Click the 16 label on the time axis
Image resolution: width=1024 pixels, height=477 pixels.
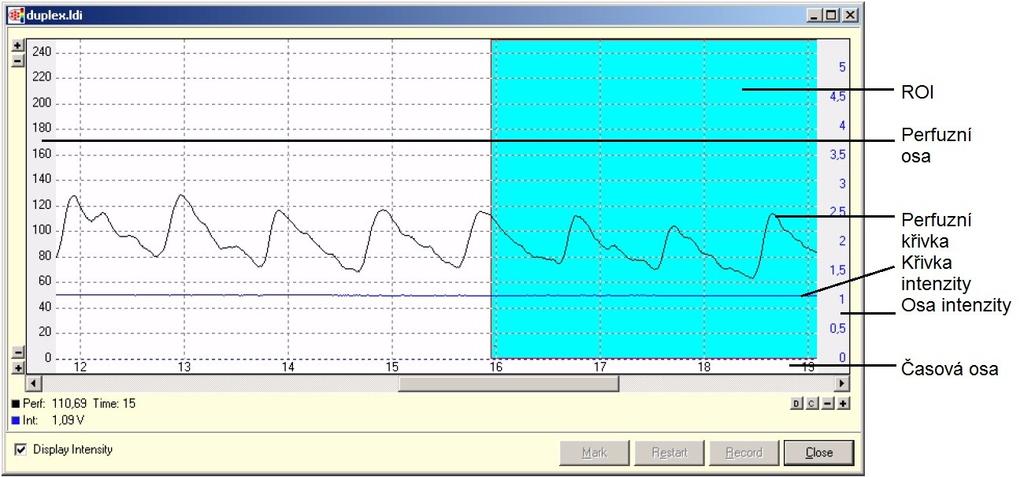point(496,367)
